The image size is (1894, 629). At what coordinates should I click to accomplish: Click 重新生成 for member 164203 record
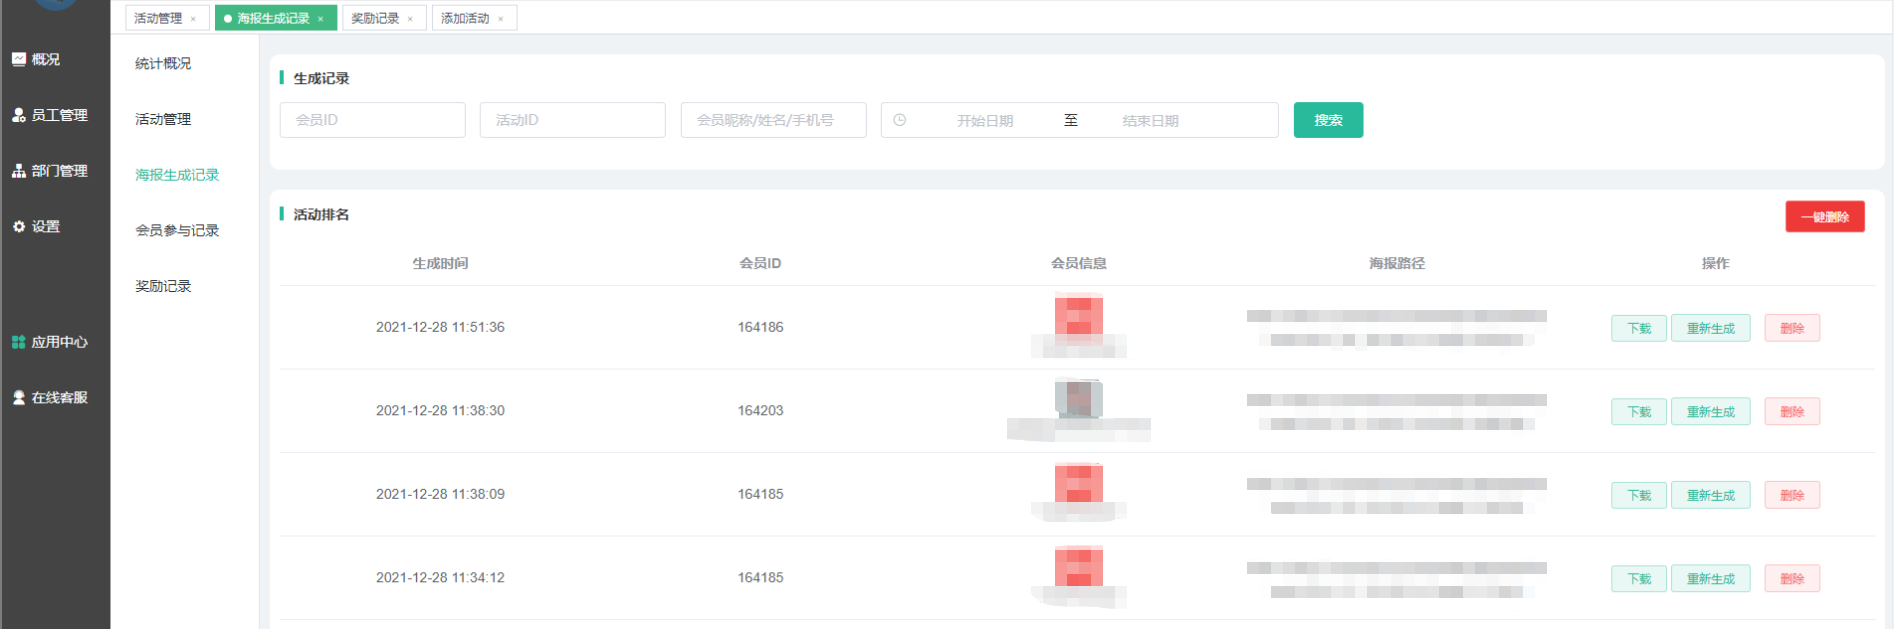point(1710,412)
